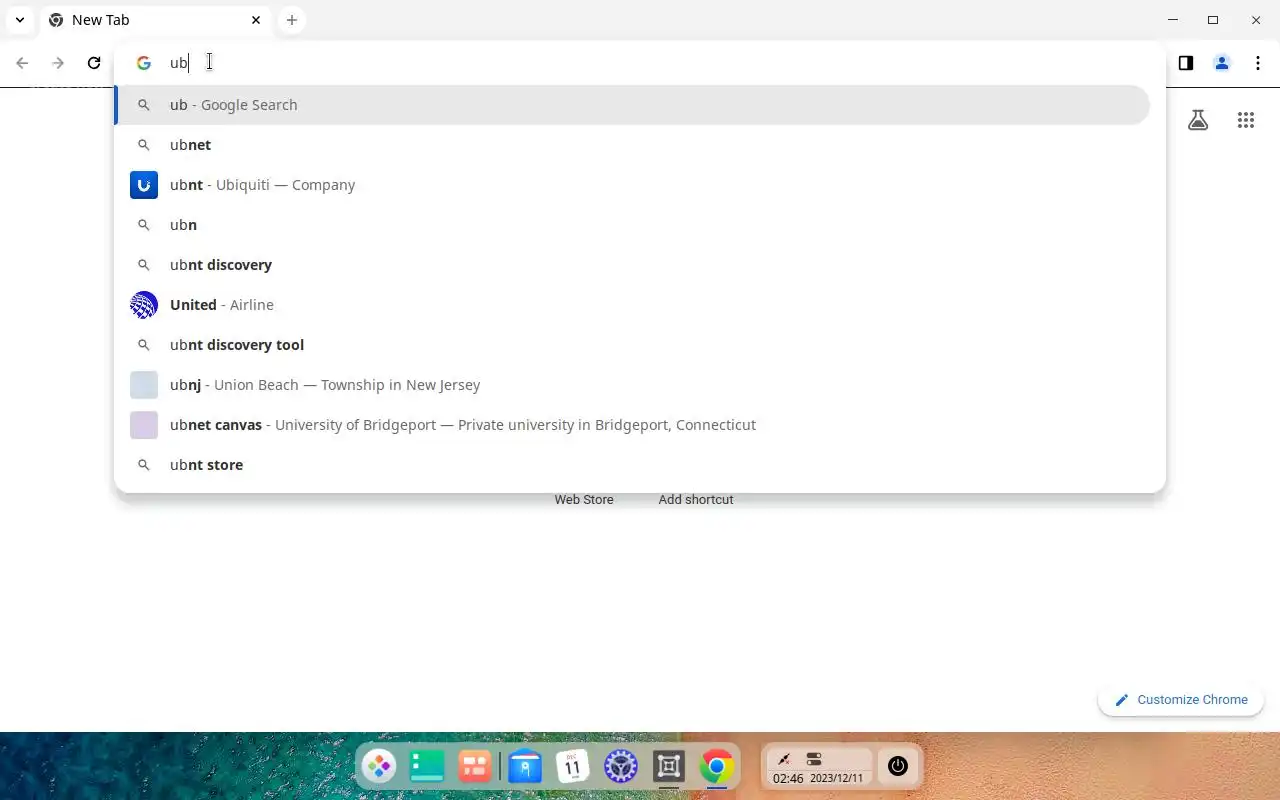
Task: Click the United Airlines globe icon
Action: 144,305
